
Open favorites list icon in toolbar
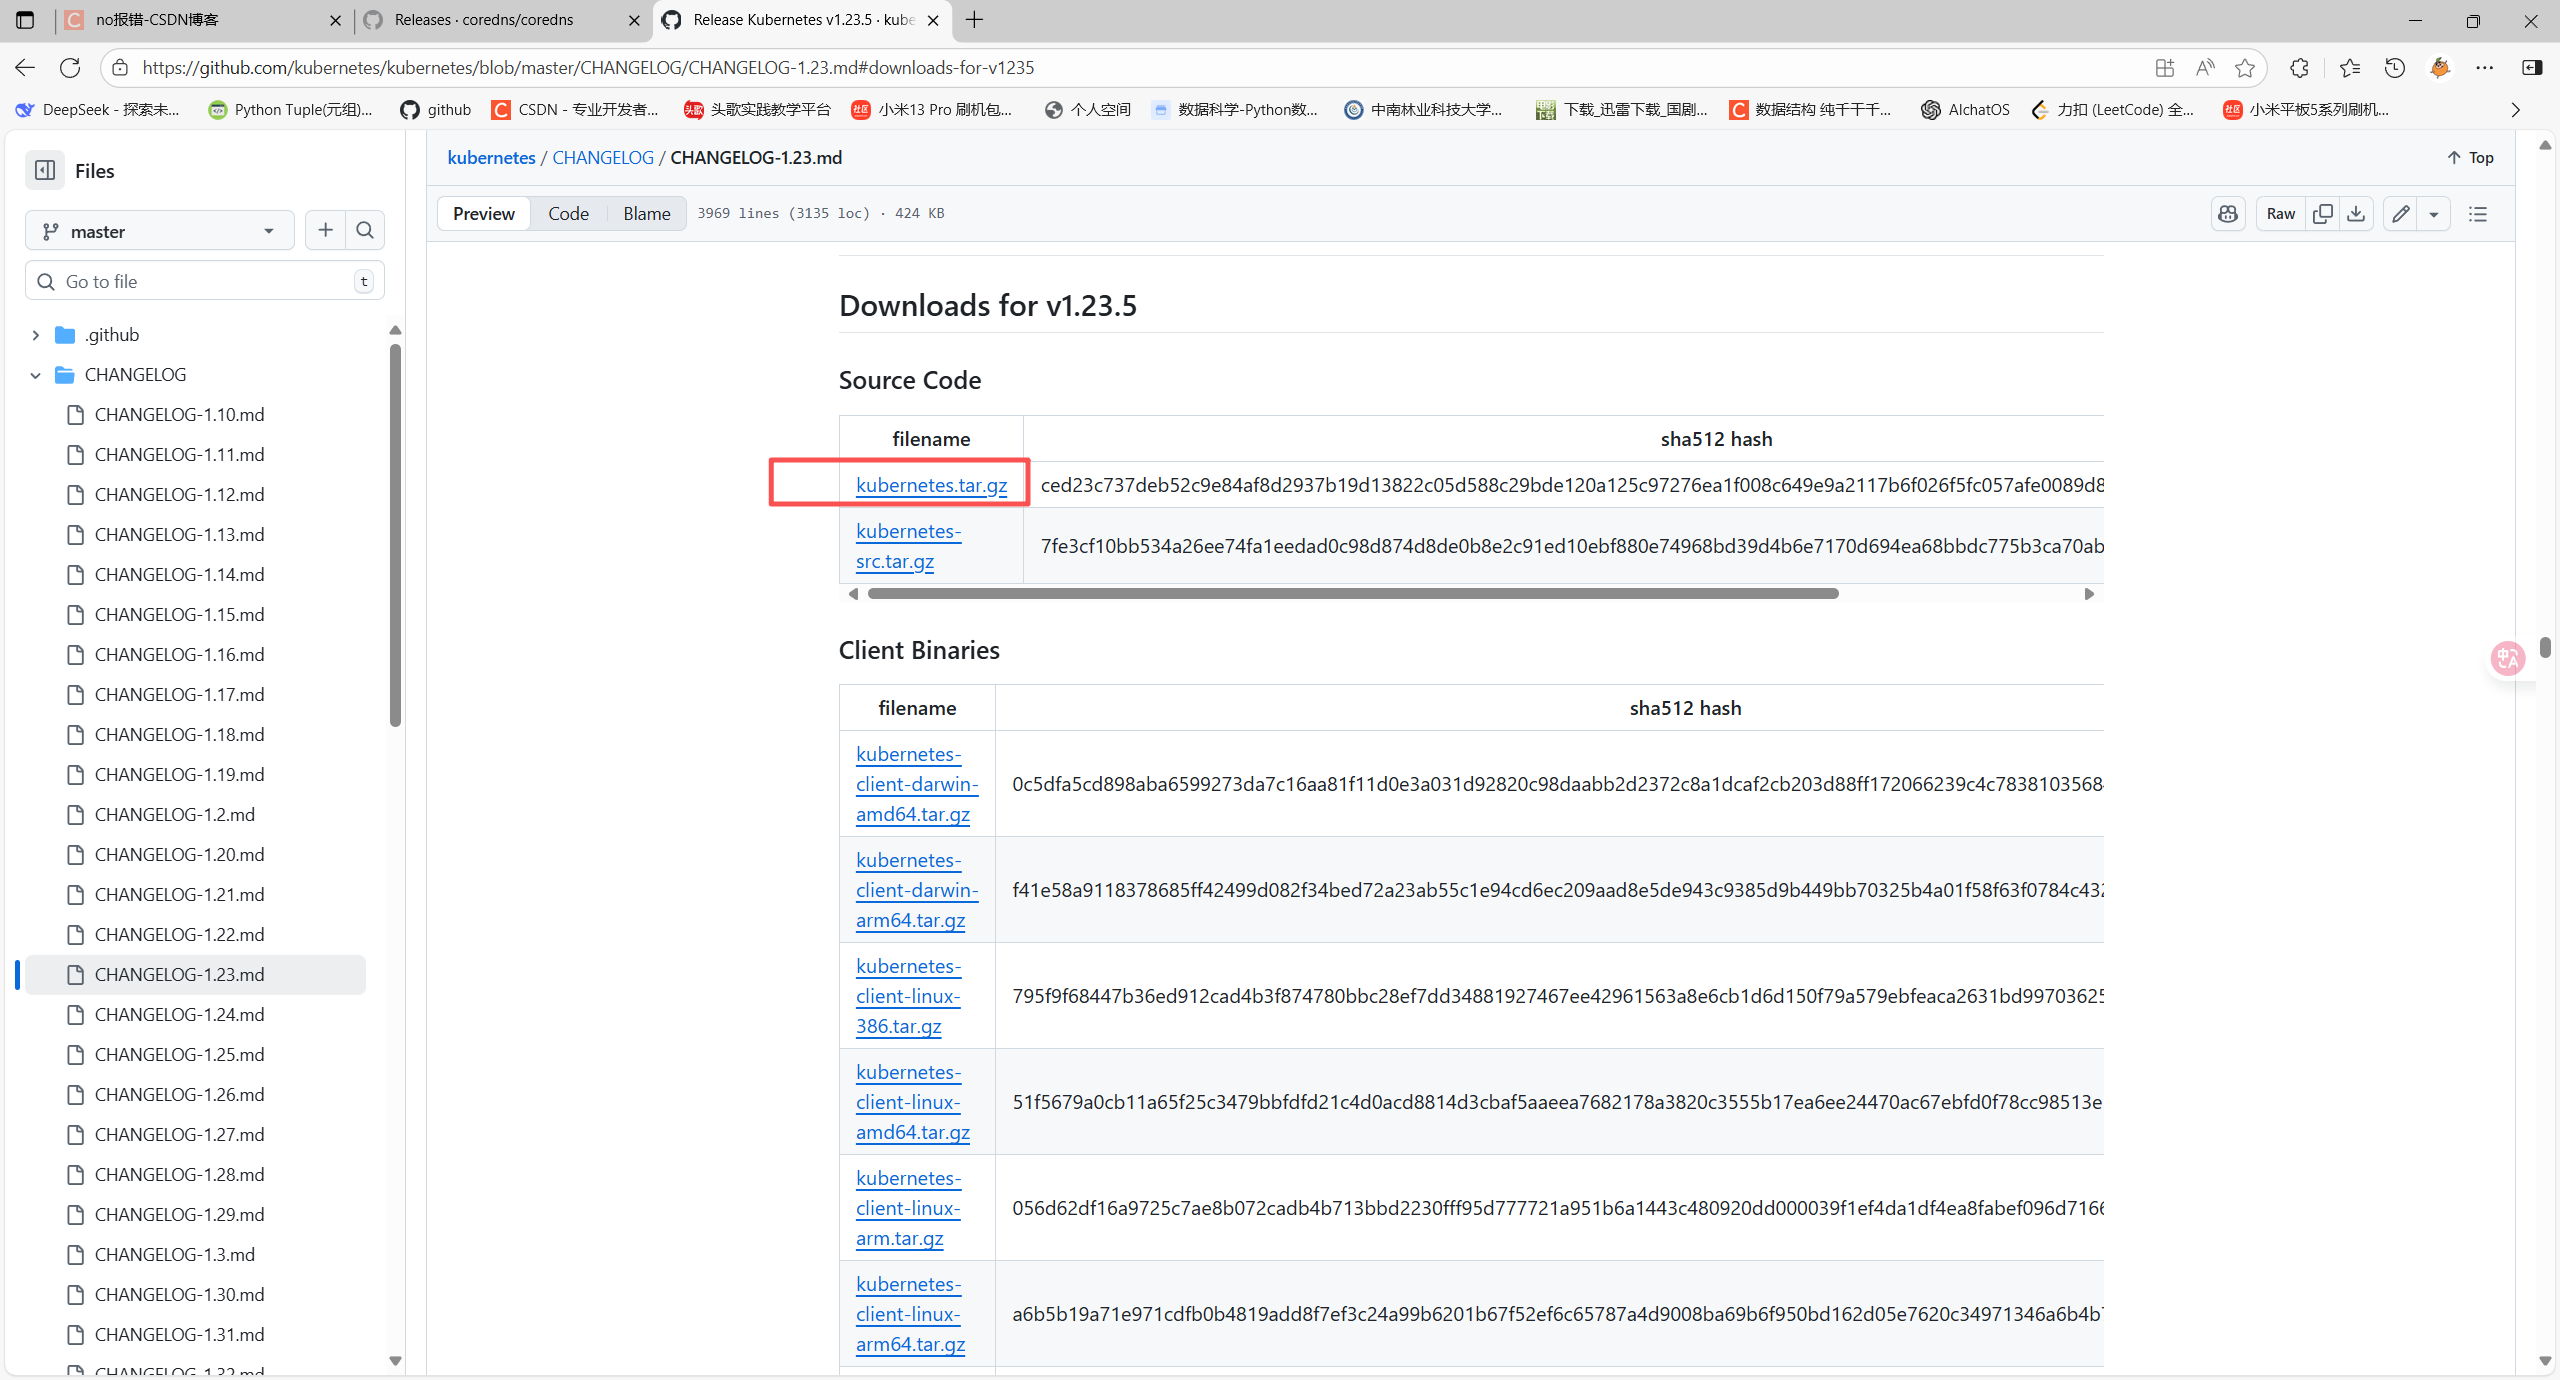2350,67
